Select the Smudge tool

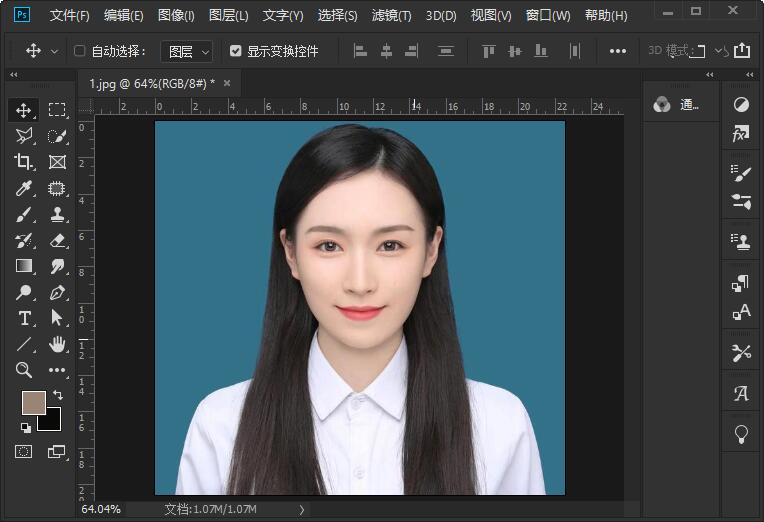(57, 266)
